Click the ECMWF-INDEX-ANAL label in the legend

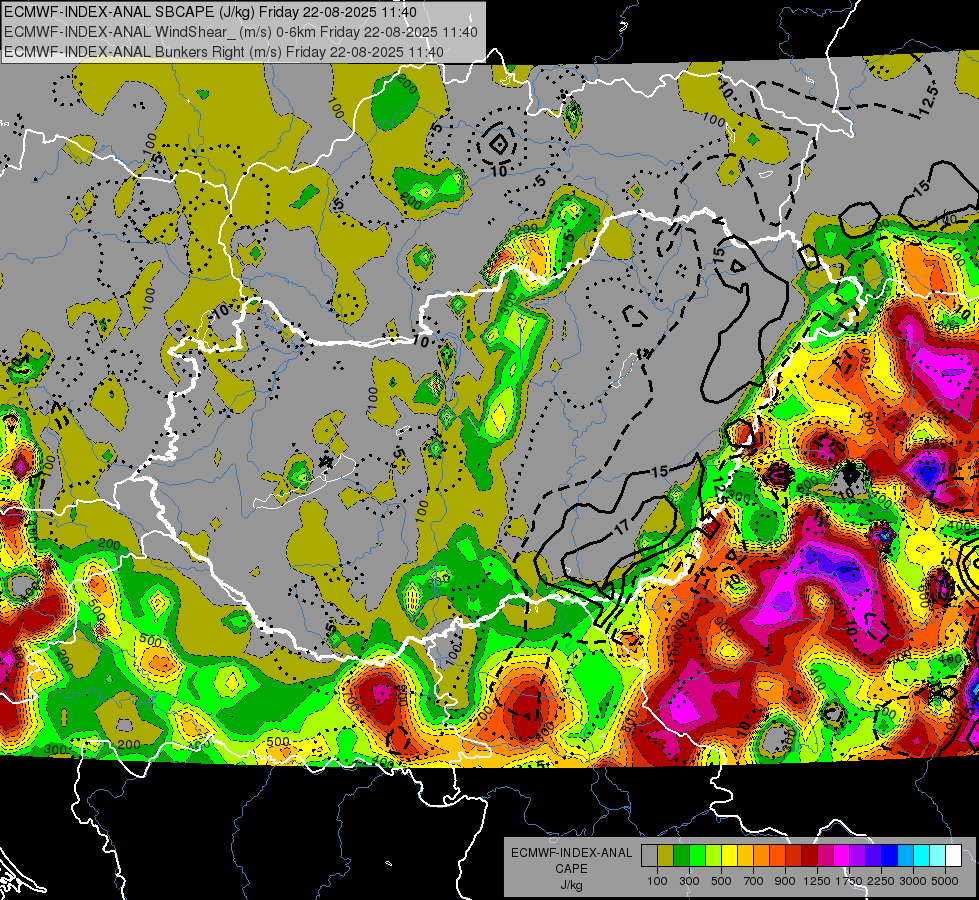(572, 853)
